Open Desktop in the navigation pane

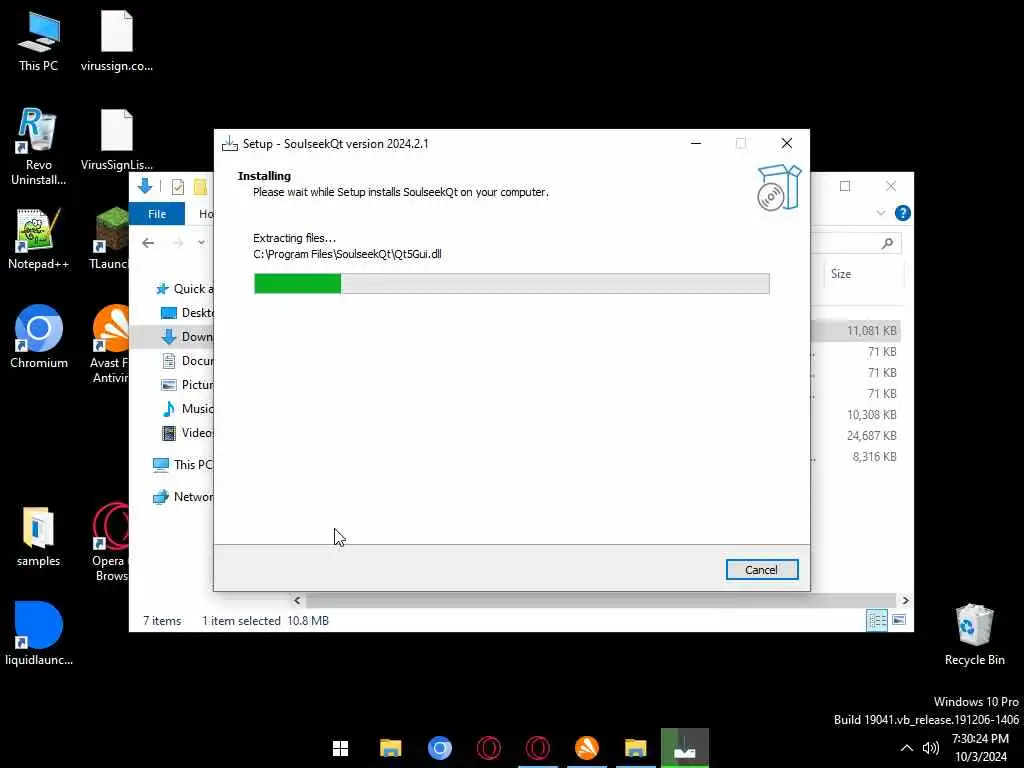tap(187, 313)
